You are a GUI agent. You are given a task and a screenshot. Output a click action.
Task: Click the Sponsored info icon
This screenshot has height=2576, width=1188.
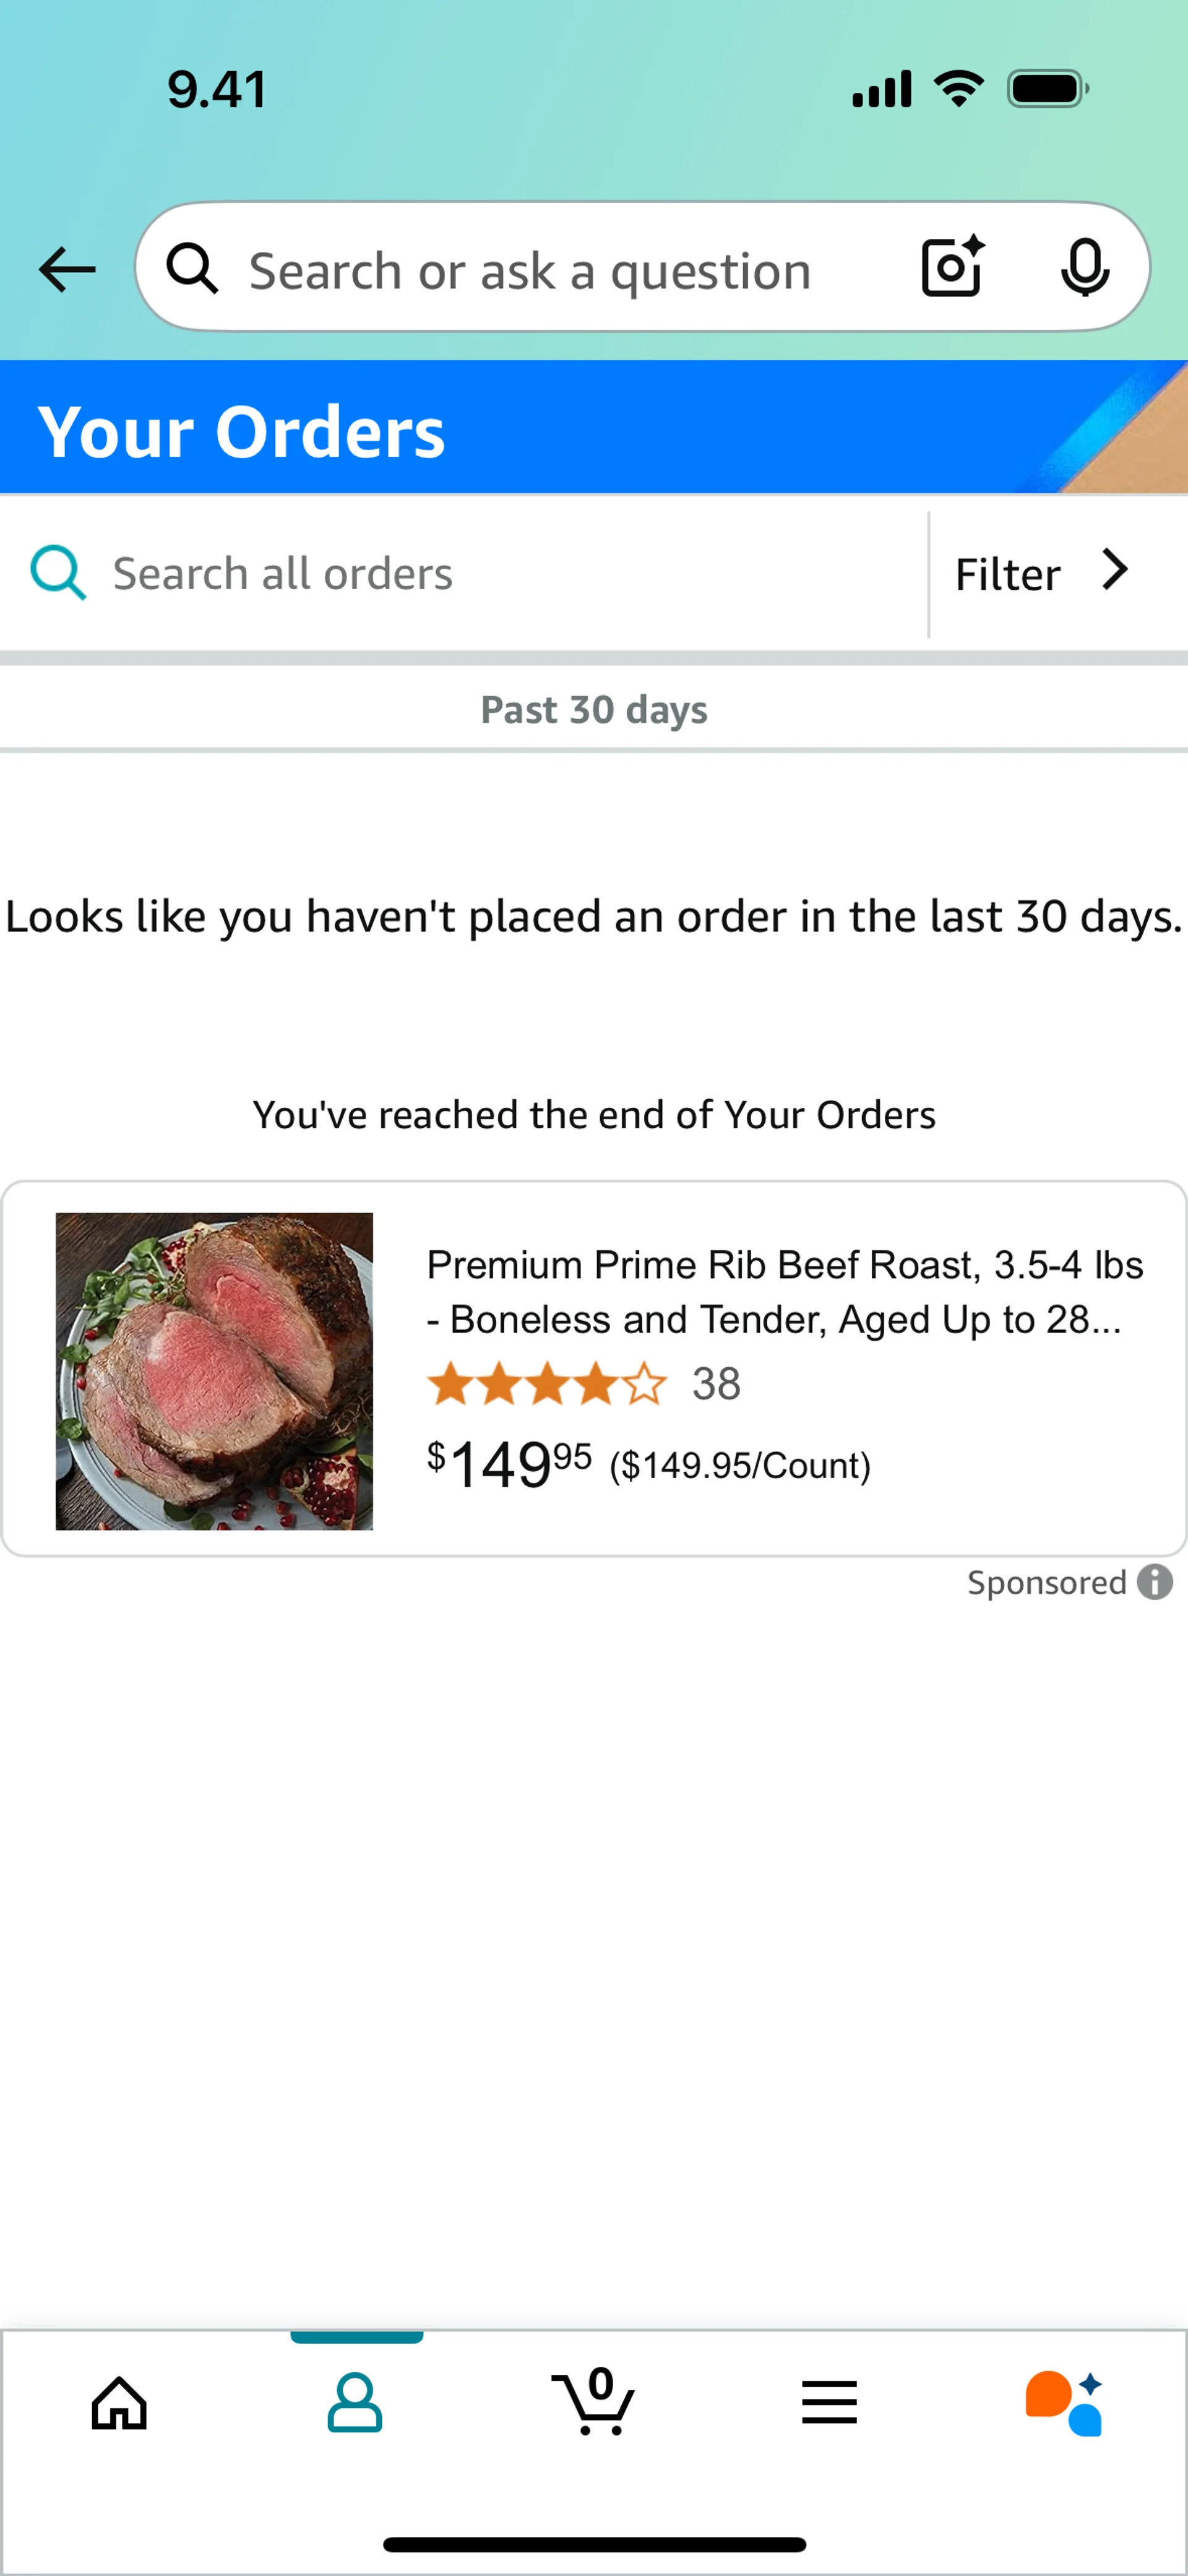click(1155, 1582)
